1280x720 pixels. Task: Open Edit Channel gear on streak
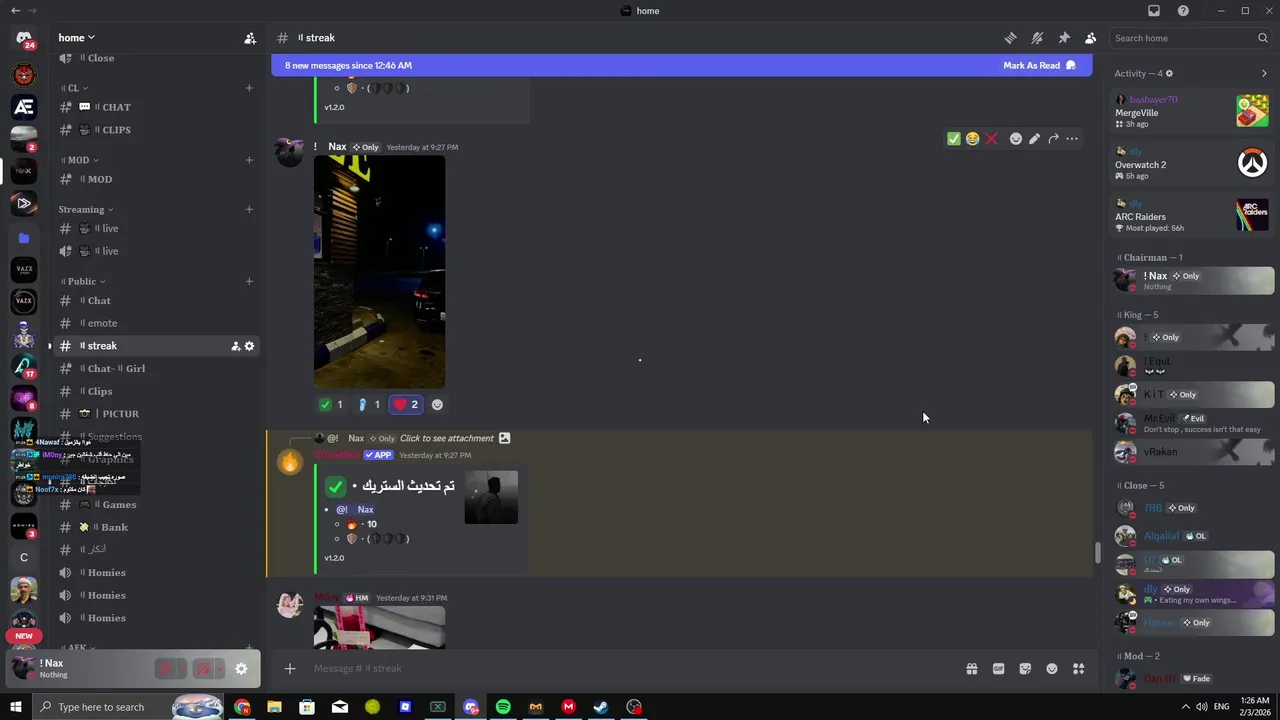(249, 346)
